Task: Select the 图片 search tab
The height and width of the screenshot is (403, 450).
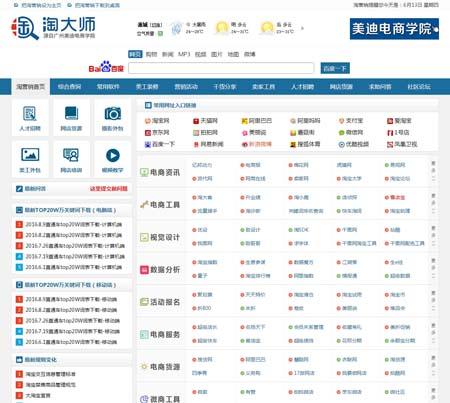Action: (217, 54)
